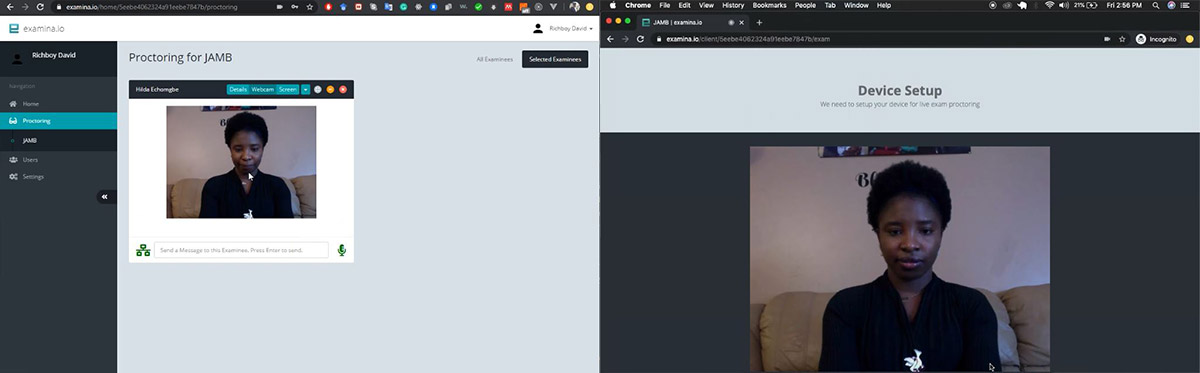The width and height of the screenshot is (1200, 373).
Task: Open the People menu
Action: pos(805,5)
